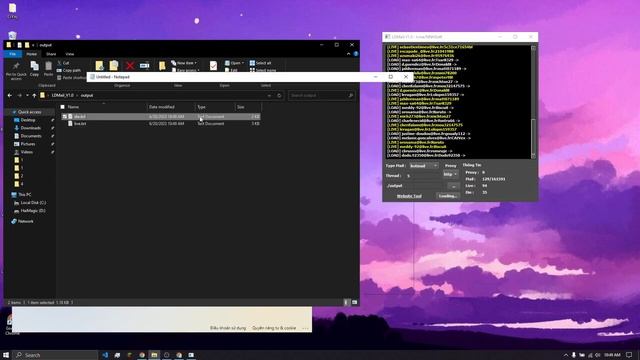Screen dimensions: 640x360
Task: Select Downloads in navigation pane
Action: pyautogui.click(x=31, y=128)
